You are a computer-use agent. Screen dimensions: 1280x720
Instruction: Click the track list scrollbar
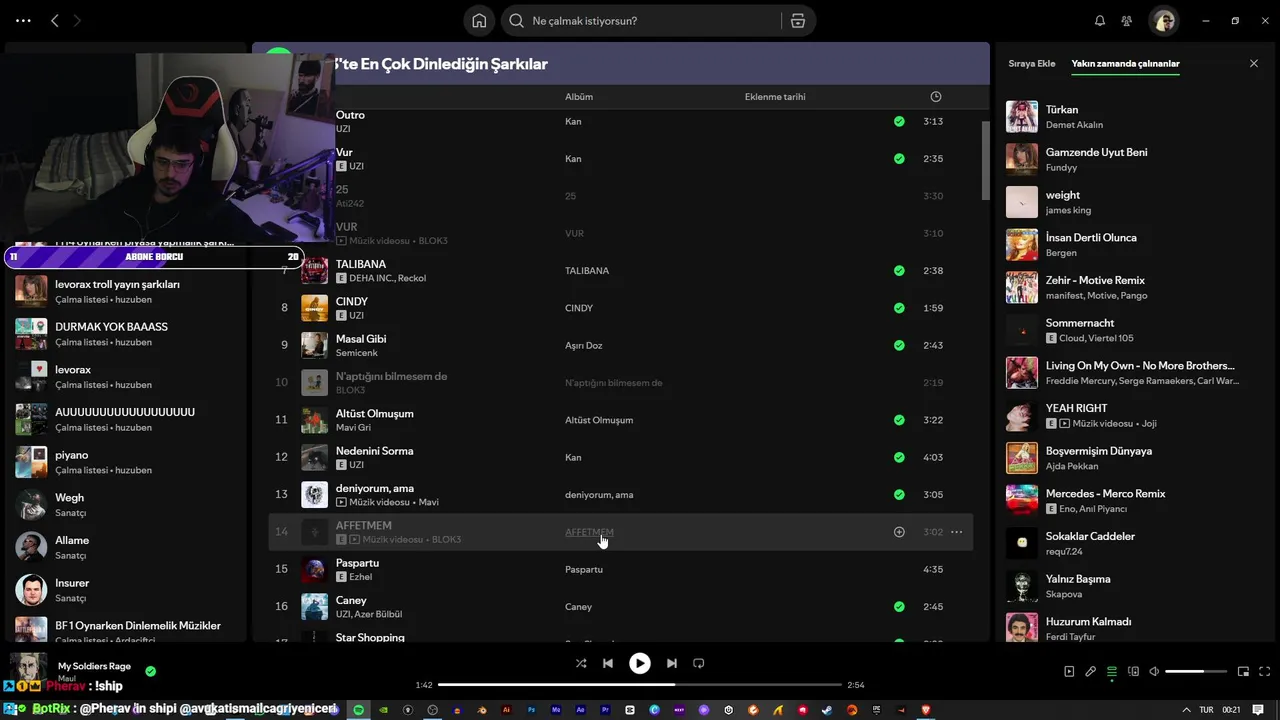(985, 160)
